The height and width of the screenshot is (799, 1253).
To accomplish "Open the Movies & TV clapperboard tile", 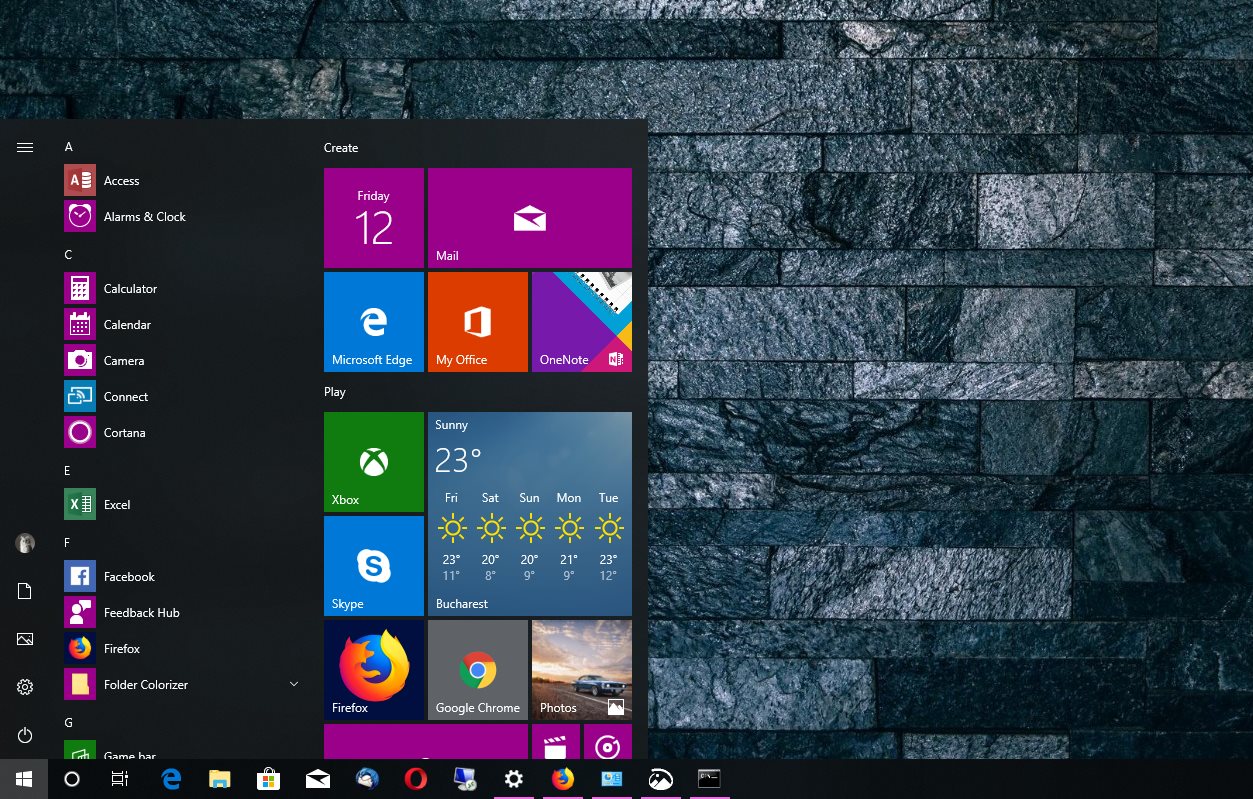I will point(556,742).
